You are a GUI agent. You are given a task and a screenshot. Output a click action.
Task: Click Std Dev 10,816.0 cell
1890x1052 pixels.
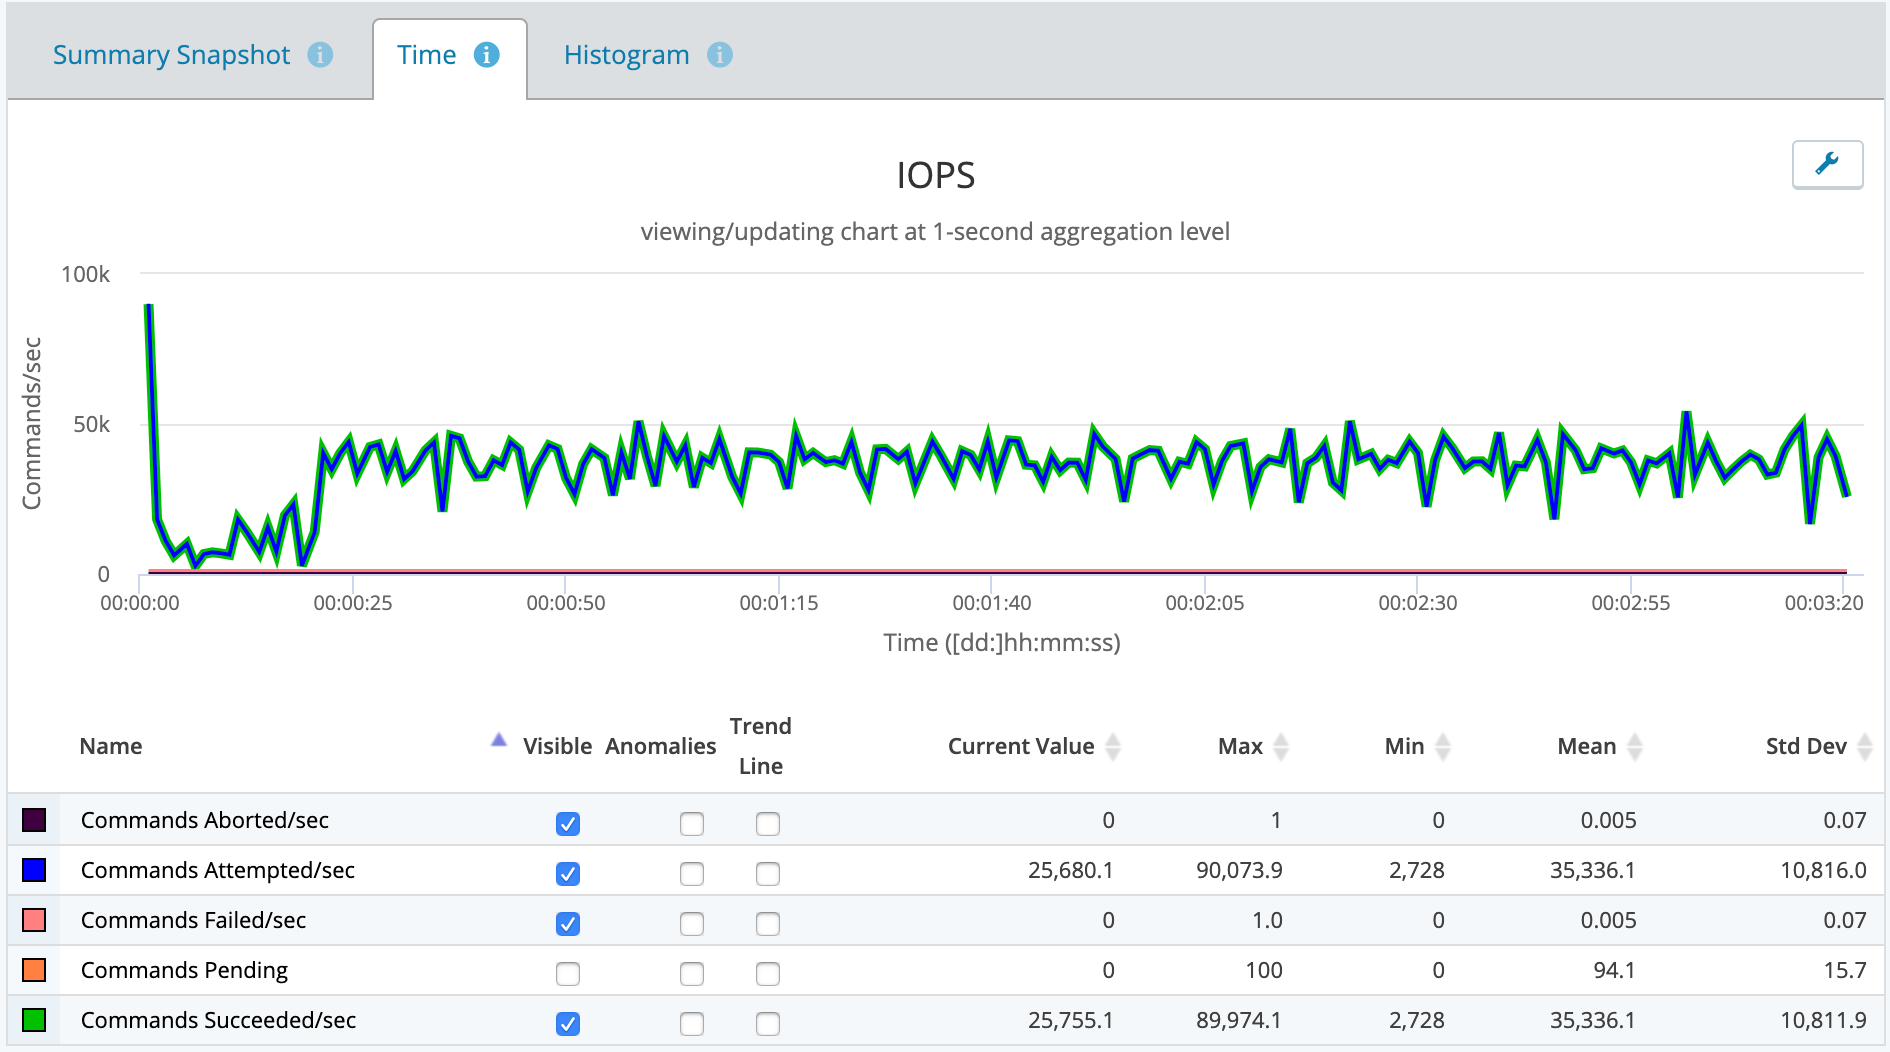[x=1823, y=870]
